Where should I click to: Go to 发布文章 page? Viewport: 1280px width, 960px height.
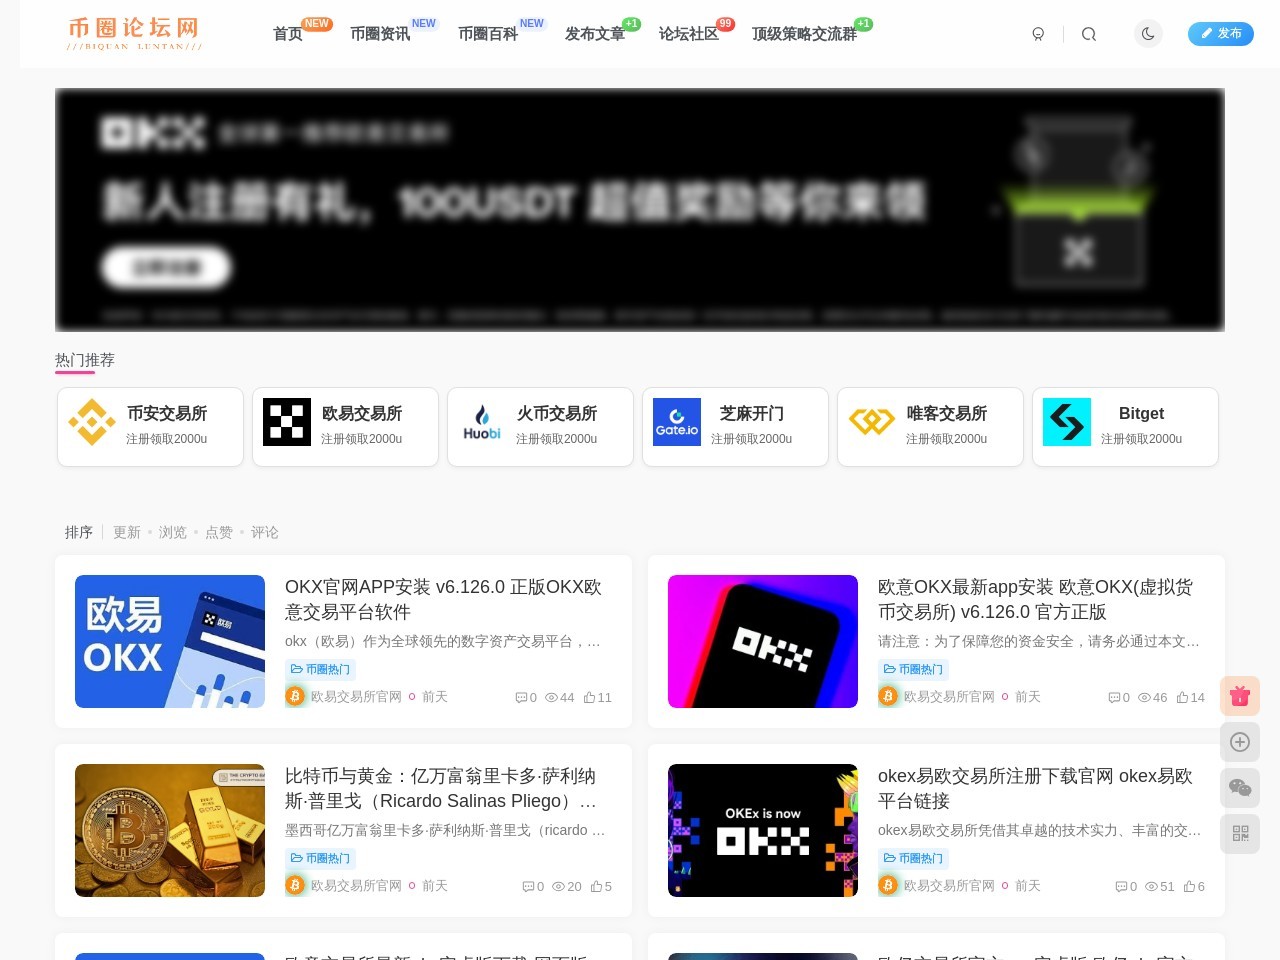(x=595, y=34)
